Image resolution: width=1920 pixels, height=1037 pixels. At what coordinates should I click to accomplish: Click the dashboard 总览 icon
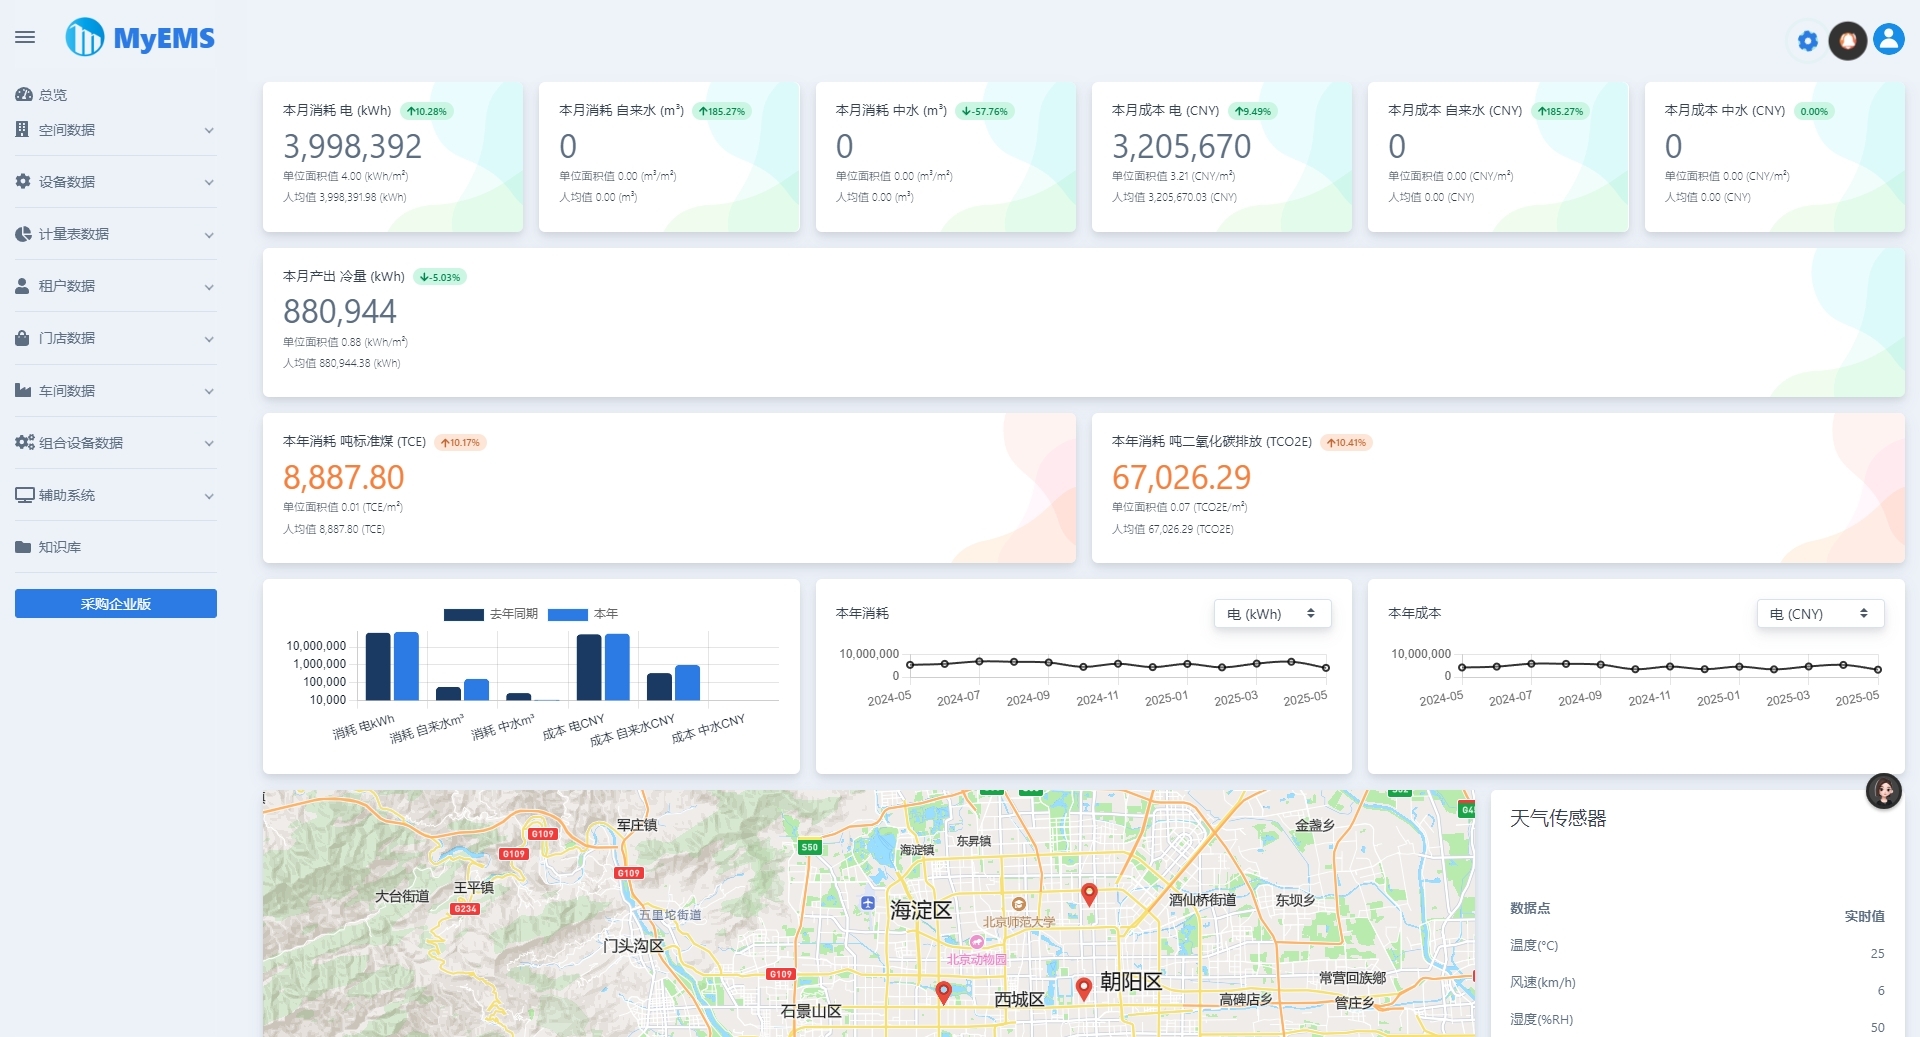click(x=24, y=95)
